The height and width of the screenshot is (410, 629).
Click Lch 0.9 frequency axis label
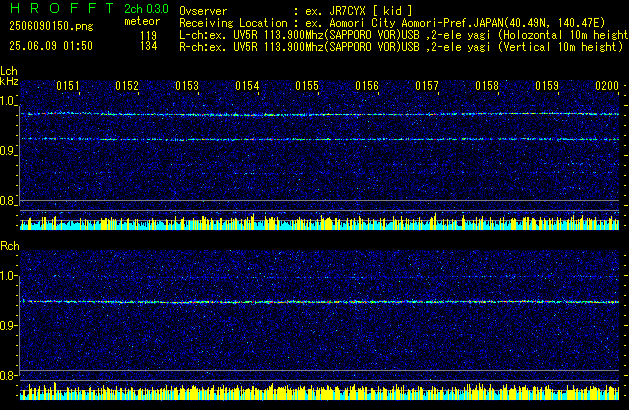pyautogui.click(x=8, y=151)
